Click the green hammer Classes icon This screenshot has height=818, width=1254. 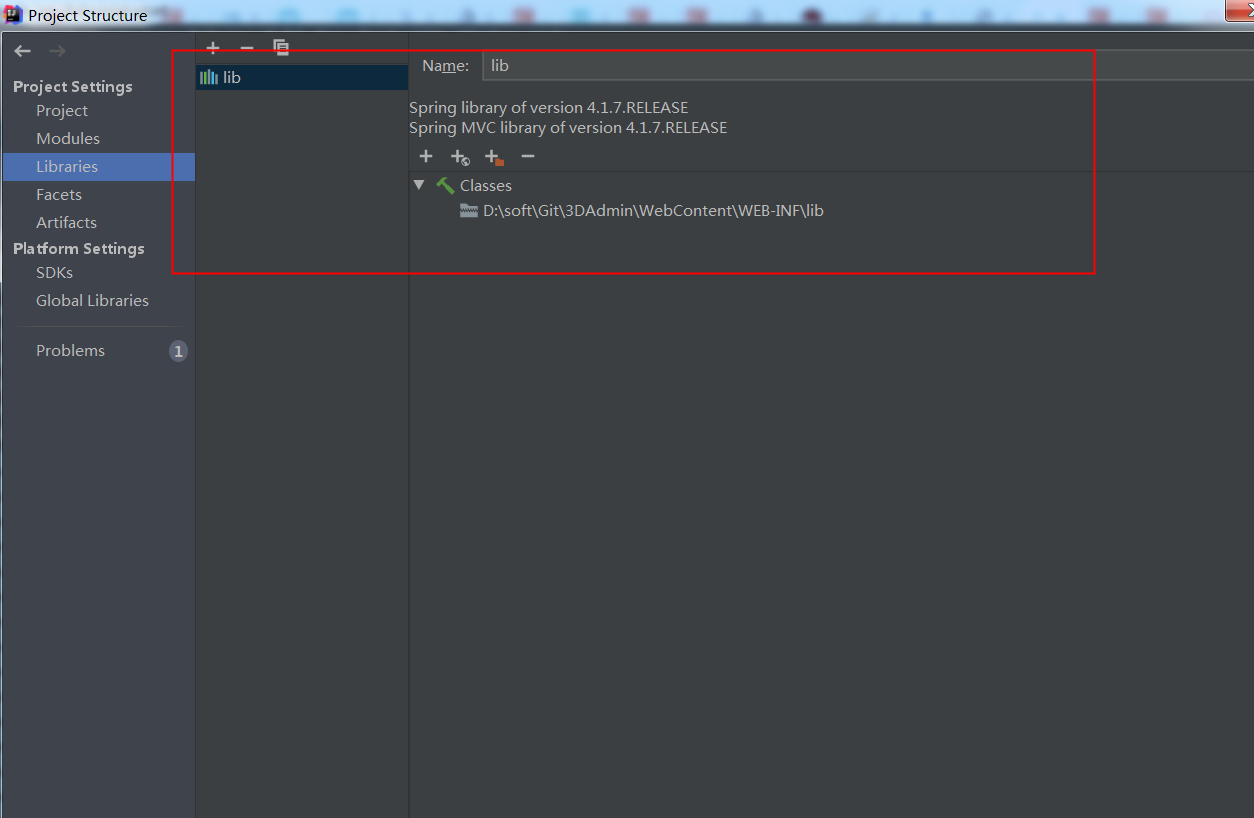click(444, 185)
